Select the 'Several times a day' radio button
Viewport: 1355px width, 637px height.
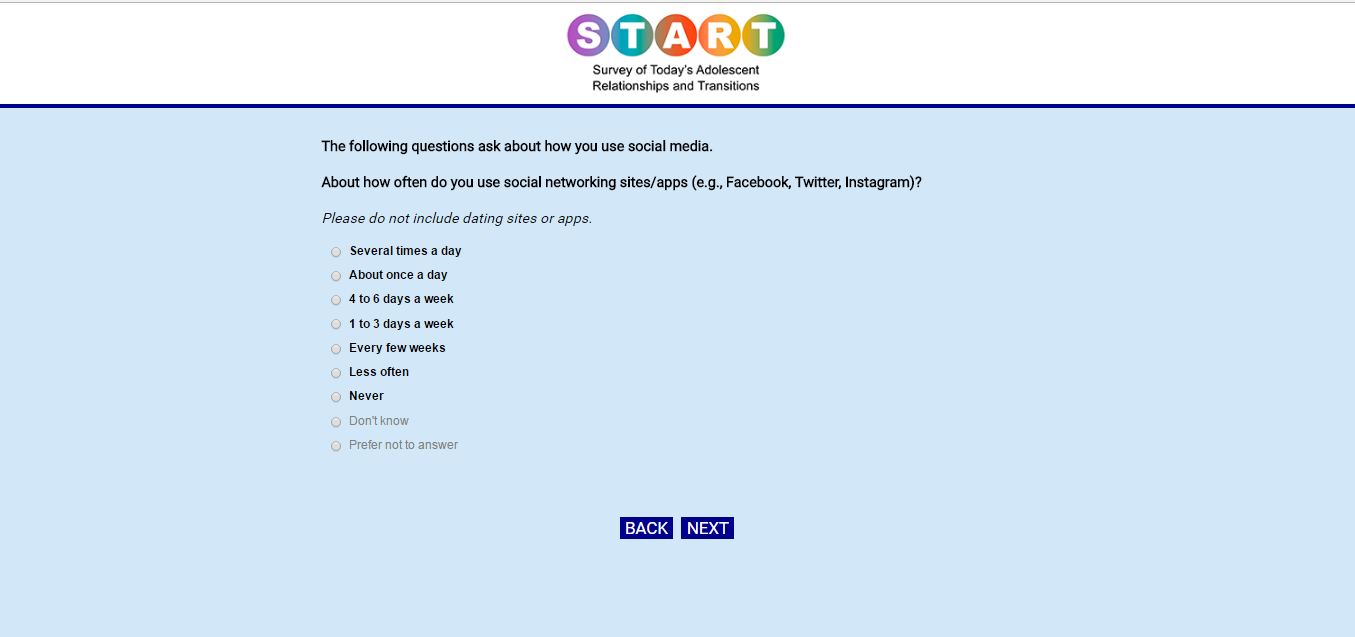click(336, 252)
